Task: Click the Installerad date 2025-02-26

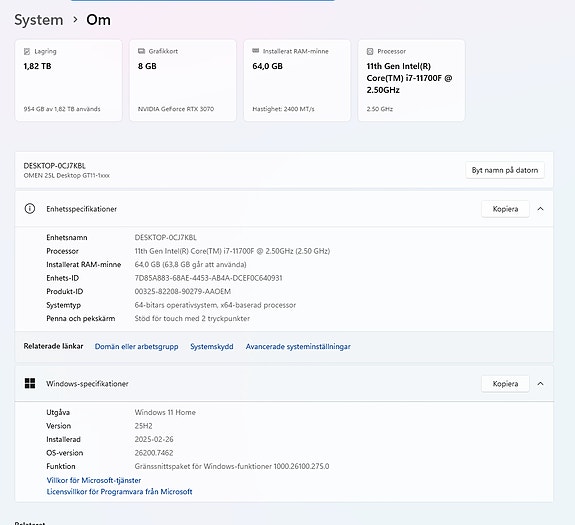Action: coord(154,439)
